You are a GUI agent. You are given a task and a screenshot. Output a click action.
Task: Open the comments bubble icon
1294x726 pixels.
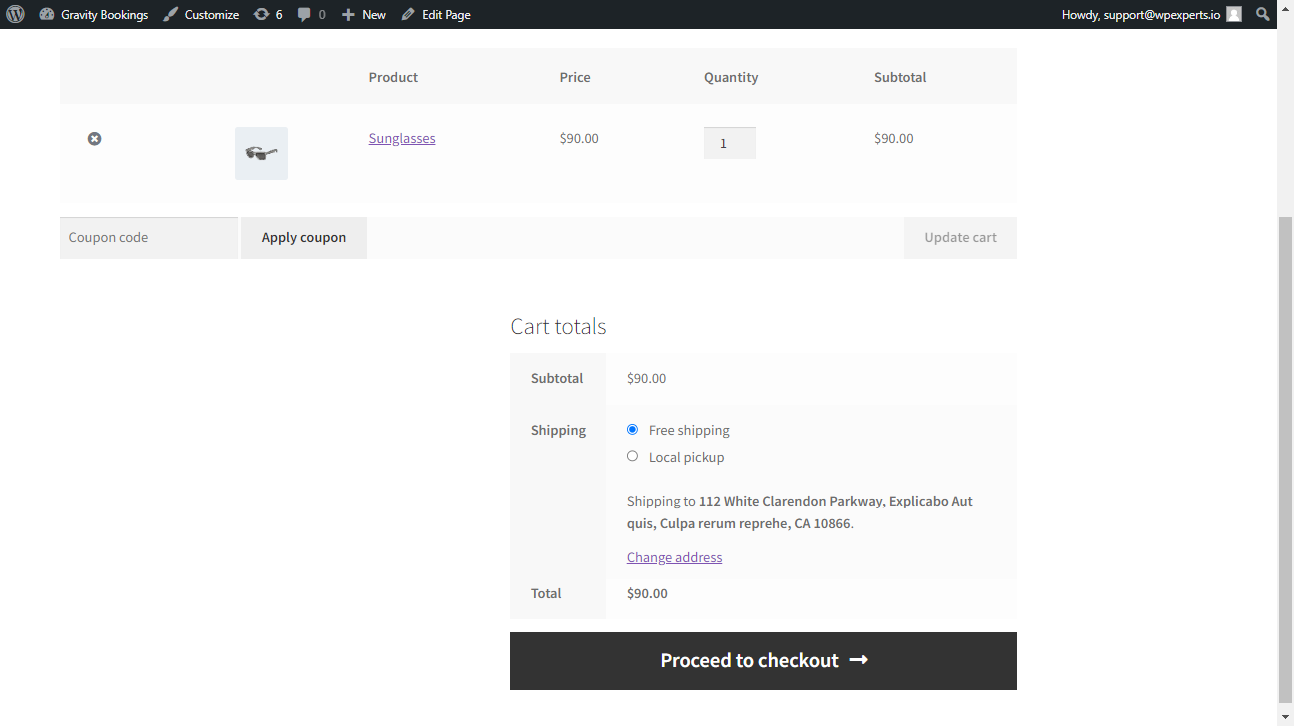coord(304,14)
